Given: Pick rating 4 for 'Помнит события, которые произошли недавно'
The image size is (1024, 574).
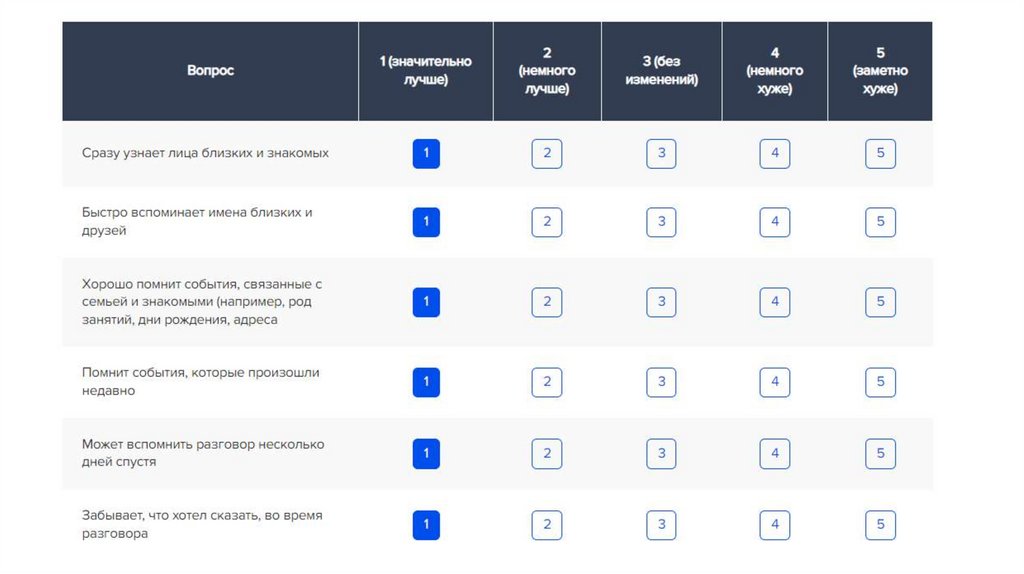Looking at the screenshot, I should (x=774, y=382).
